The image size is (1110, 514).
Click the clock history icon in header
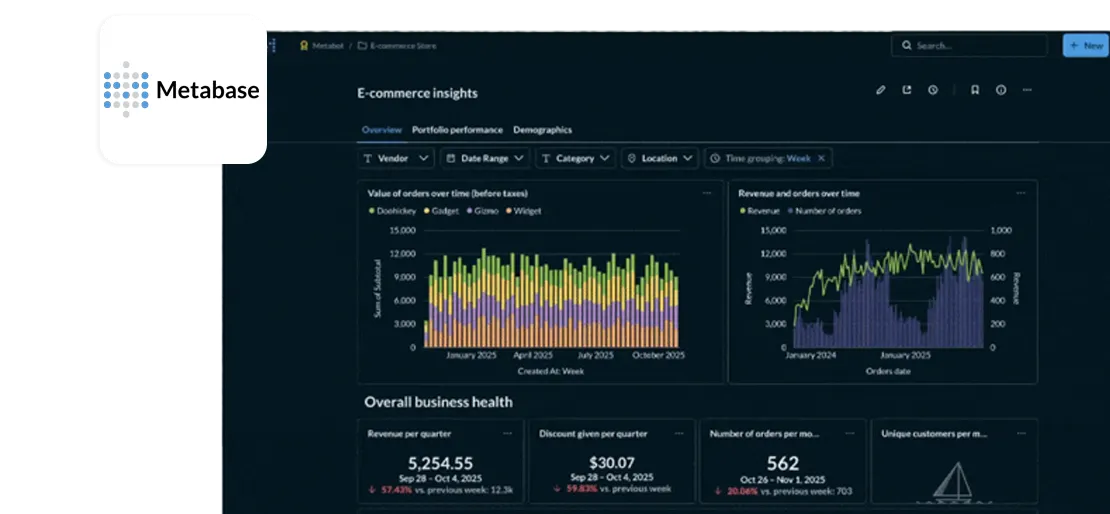(x=933, y=90)
